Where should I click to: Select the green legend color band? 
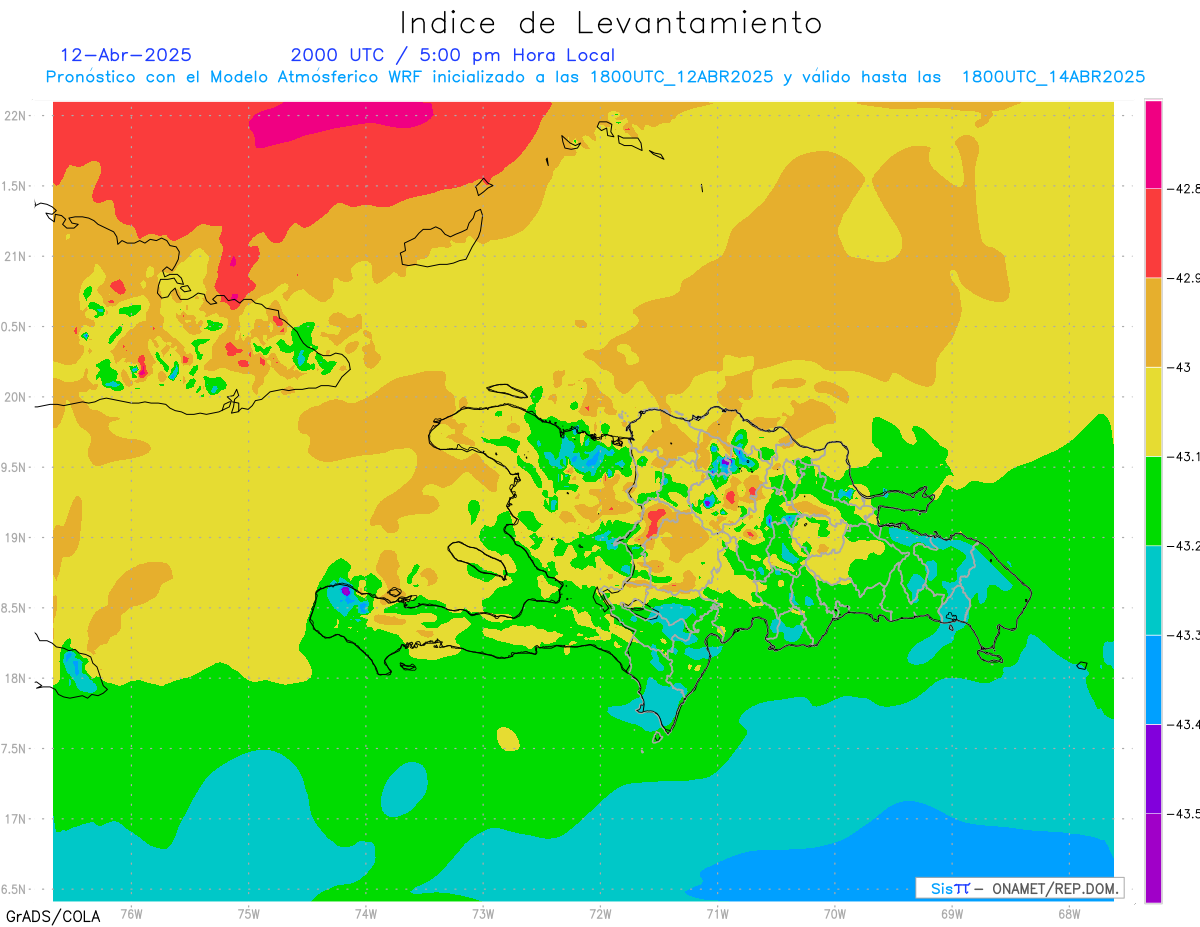1153,500
